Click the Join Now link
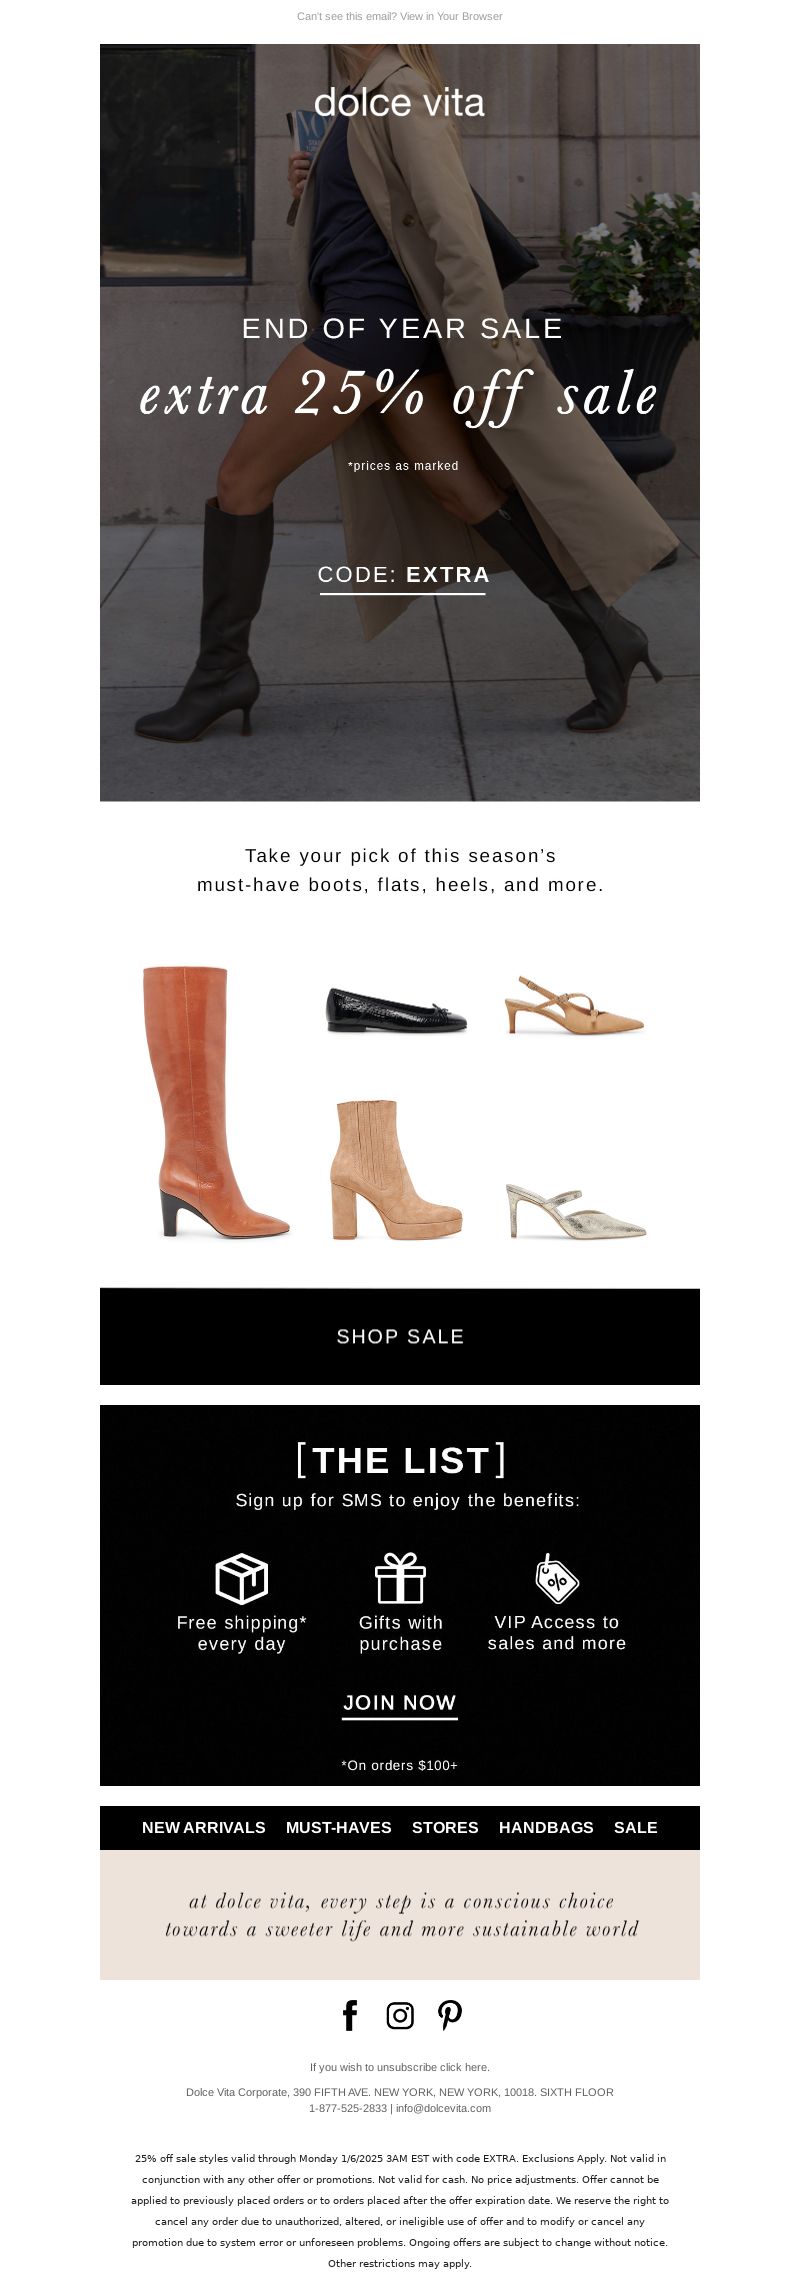The height and width of the screenshot is (2274, 800). point(400,1703)
